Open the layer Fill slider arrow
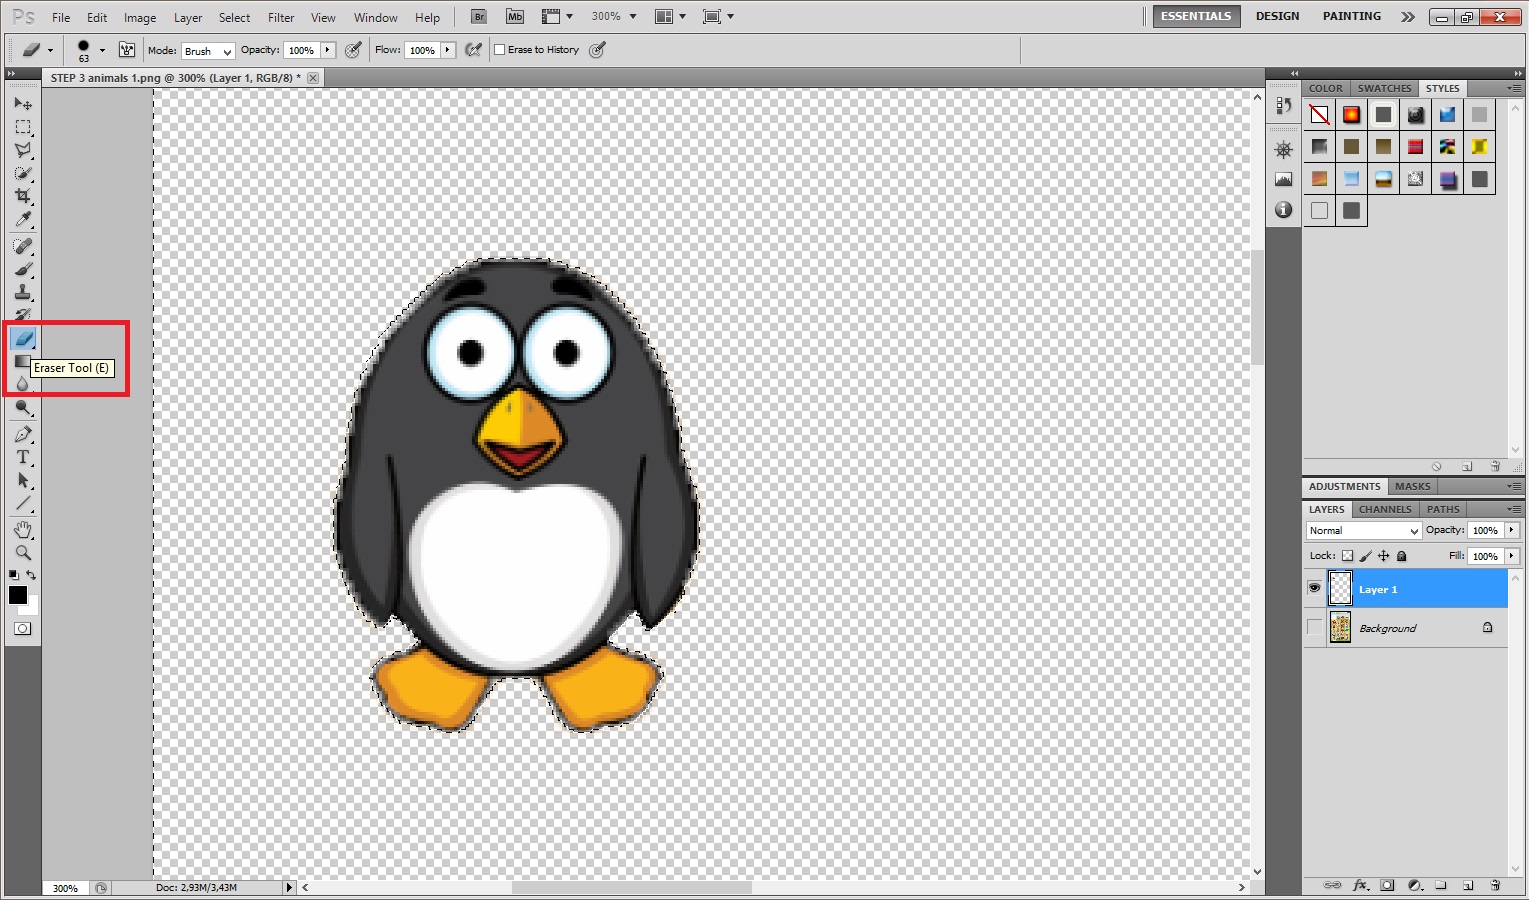Screen dimensions: 1529x900 pyautogui.click(x=1512, y=556)
